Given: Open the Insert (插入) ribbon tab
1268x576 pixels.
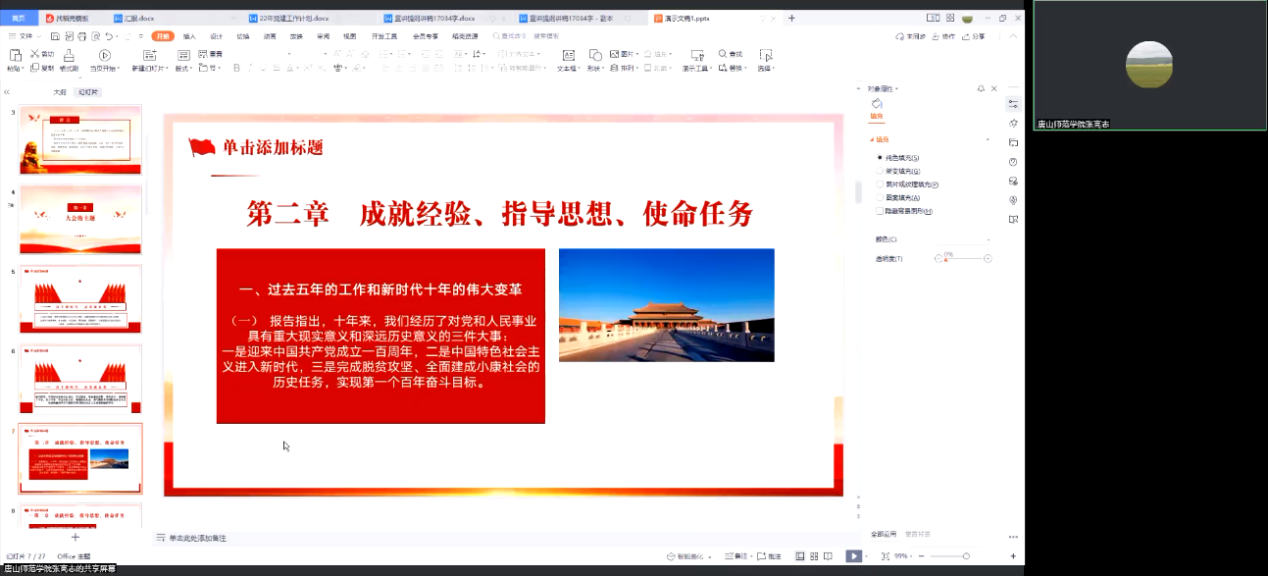Looking at the screenshot, I should [189, 36].
